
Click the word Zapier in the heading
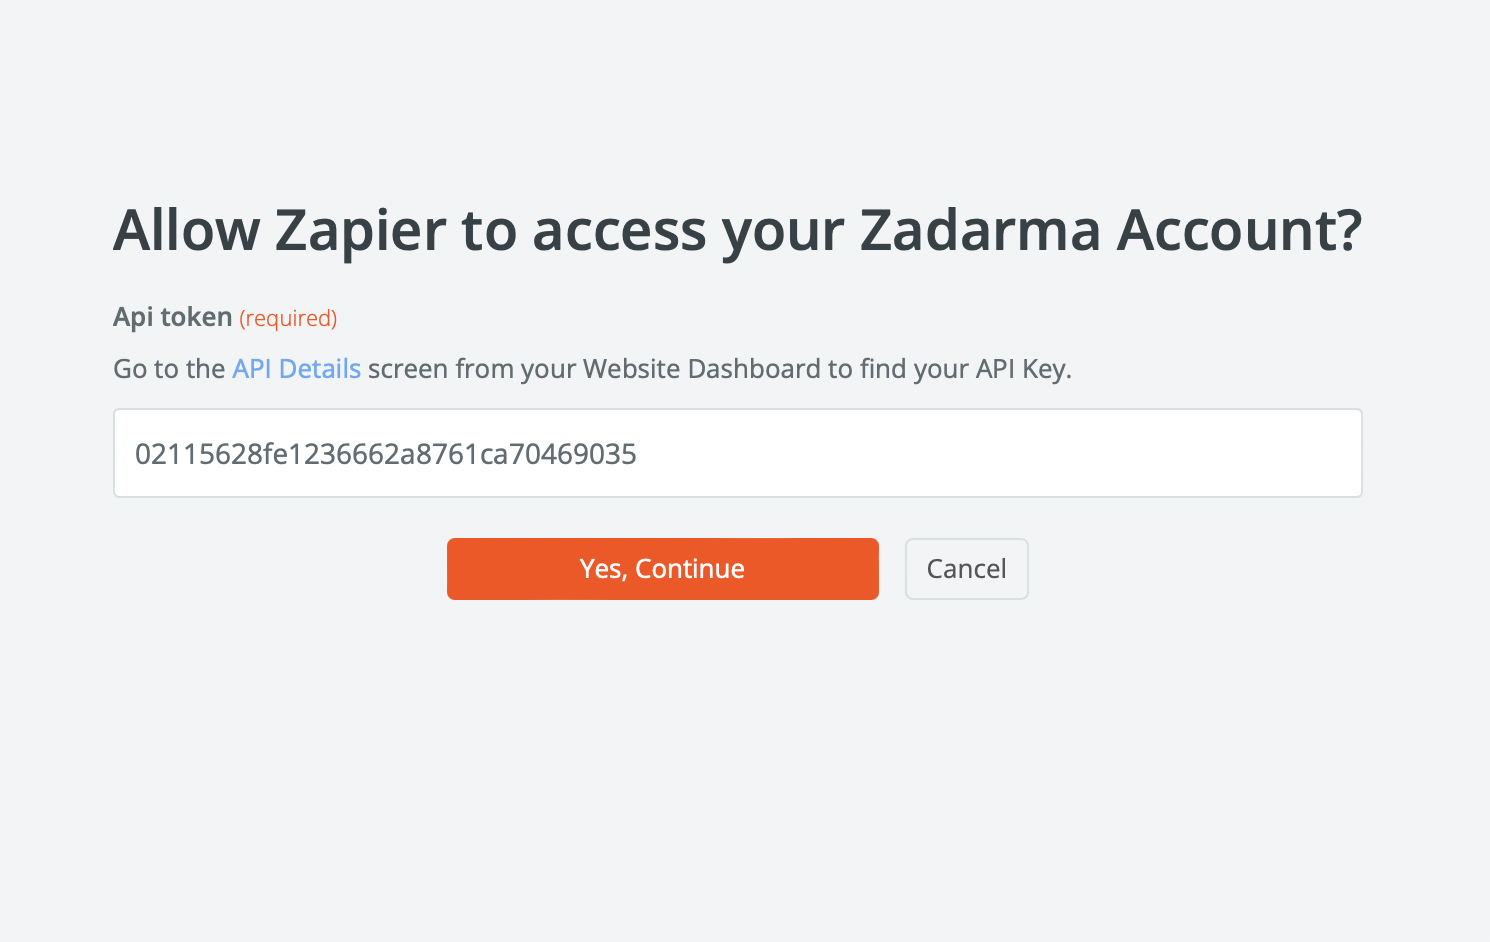(360, 230)
